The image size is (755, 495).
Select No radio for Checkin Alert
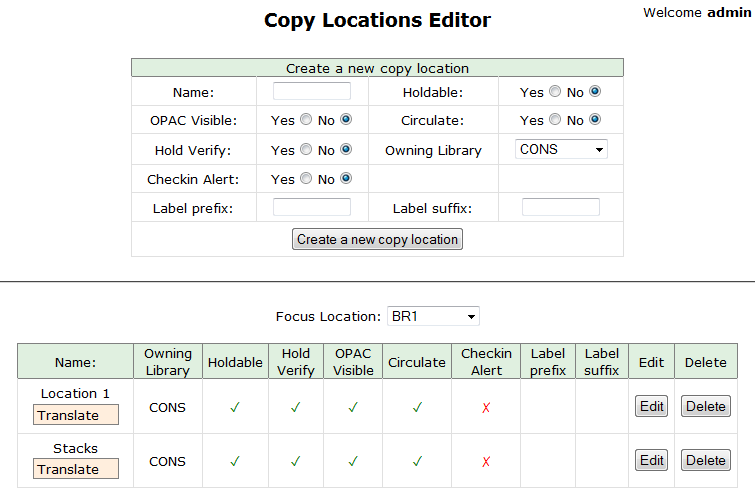(346, 179)
